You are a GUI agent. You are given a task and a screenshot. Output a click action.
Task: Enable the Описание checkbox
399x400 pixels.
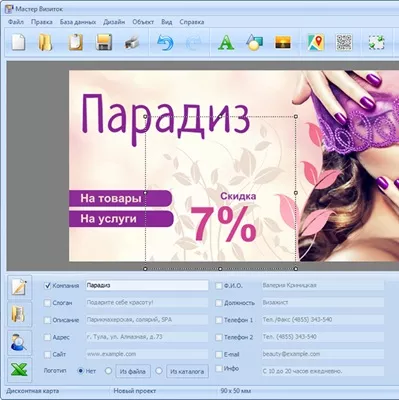pos(48,320)
